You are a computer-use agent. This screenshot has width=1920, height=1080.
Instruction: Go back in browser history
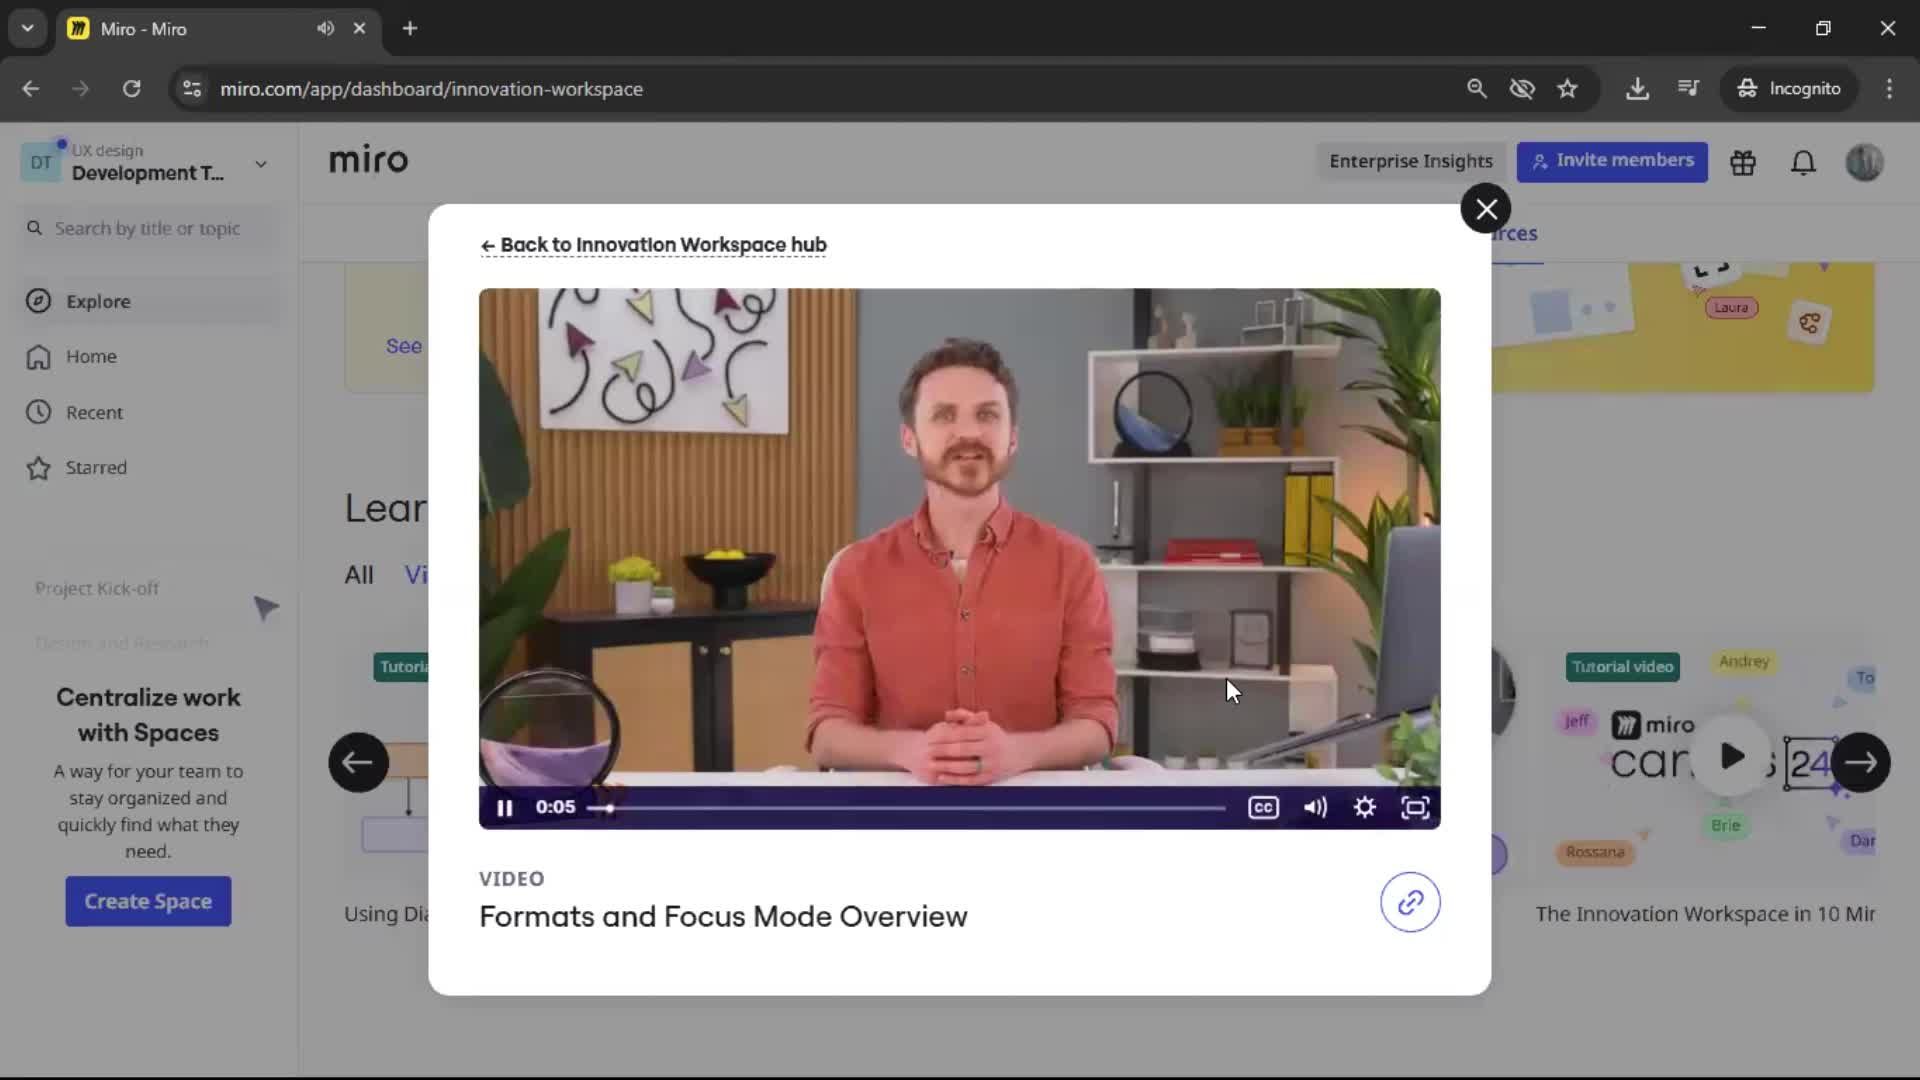point(31,89)
